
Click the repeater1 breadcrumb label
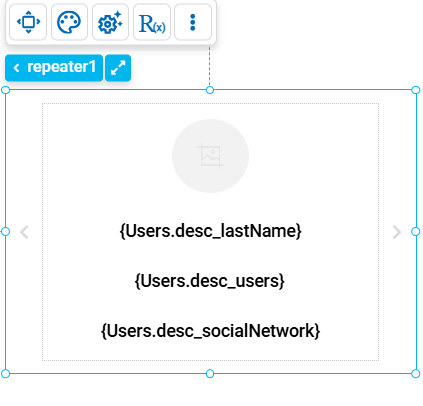62,67
